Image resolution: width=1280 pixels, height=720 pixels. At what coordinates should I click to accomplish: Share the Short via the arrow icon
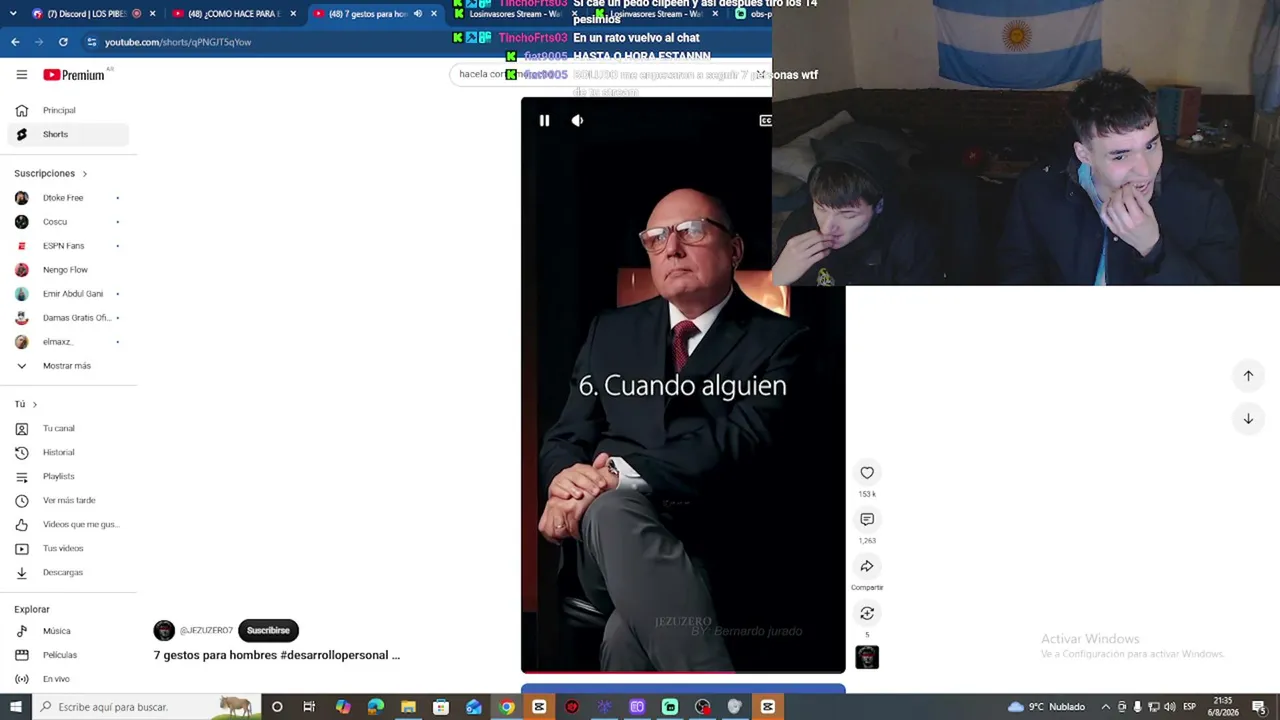tap(867, 566)
